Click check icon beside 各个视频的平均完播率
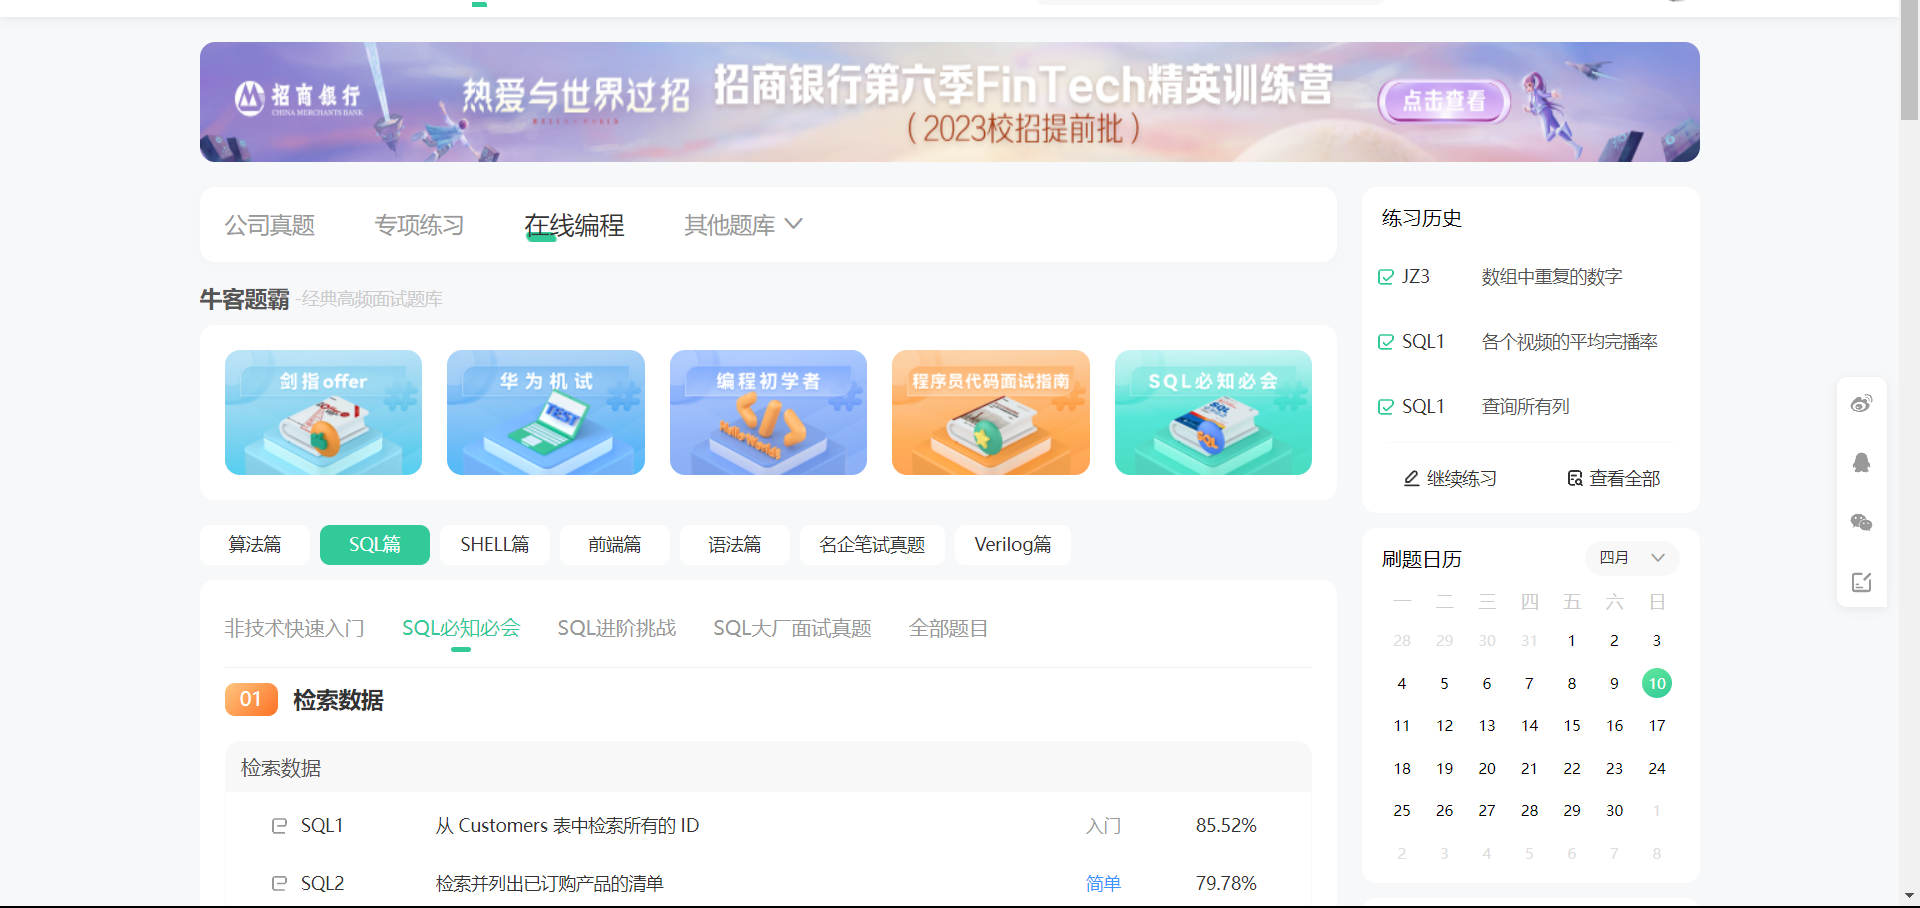The image size is (1920, 908). (1386, 342)
